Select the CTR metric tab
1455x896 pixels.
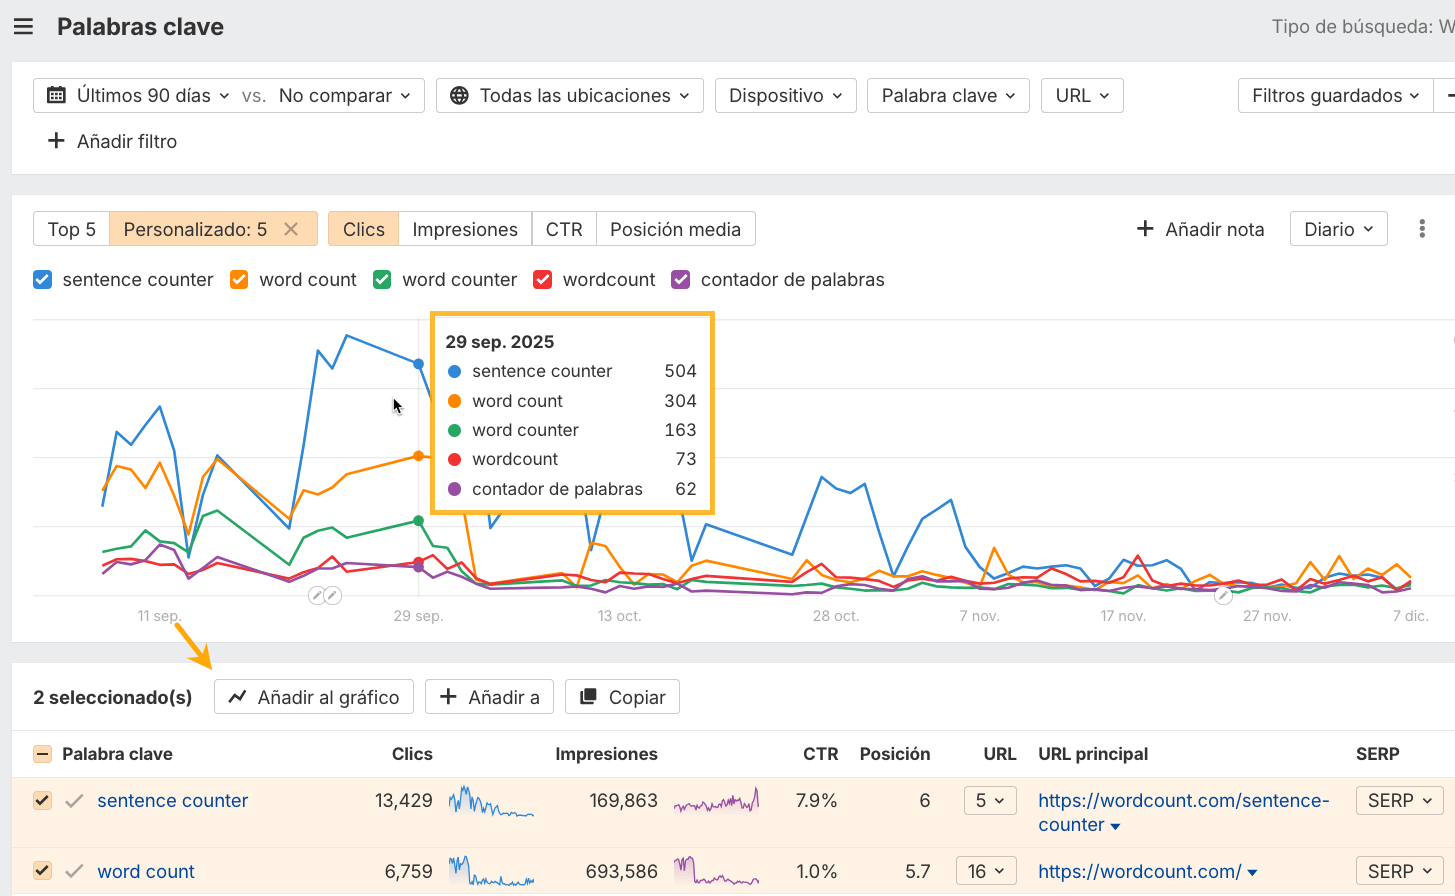click(x=564, y=228)
